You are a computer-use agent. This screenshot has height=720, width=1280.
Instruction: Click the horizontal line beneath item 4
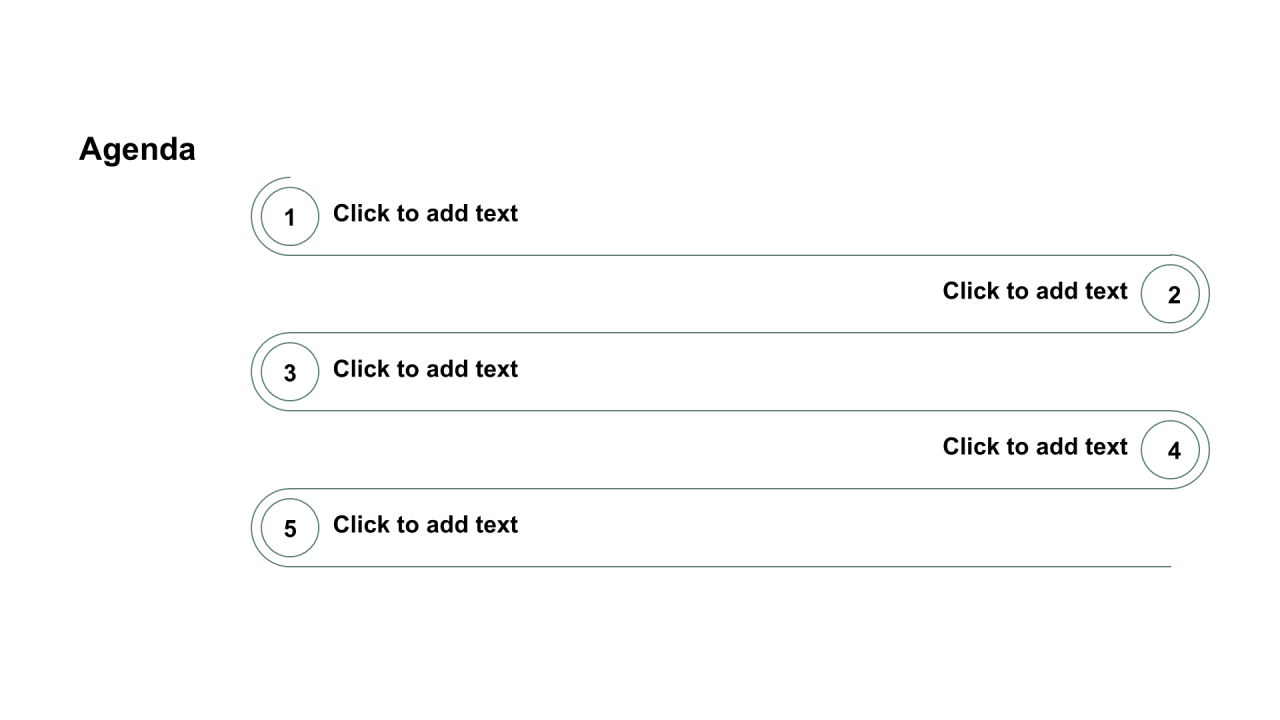[730, 489]
